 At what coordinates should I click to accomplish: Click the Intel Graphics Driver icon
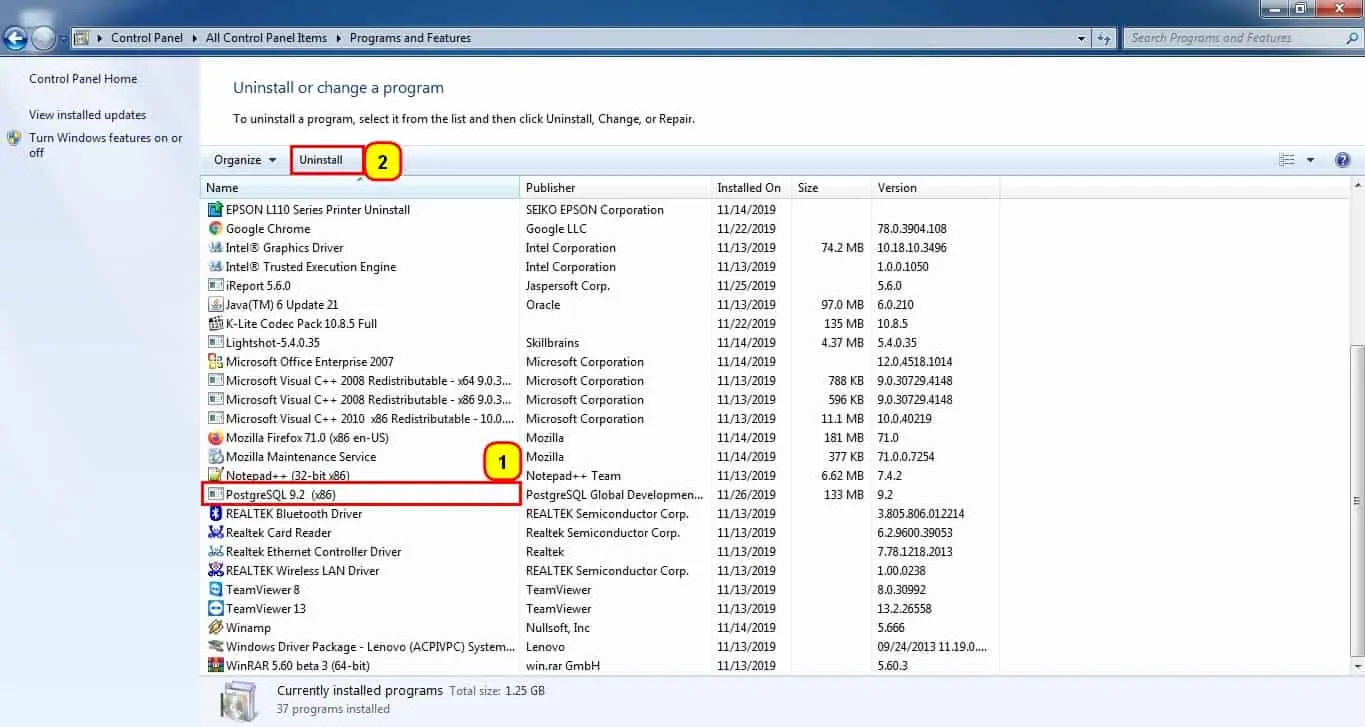[x=215, y=248]
